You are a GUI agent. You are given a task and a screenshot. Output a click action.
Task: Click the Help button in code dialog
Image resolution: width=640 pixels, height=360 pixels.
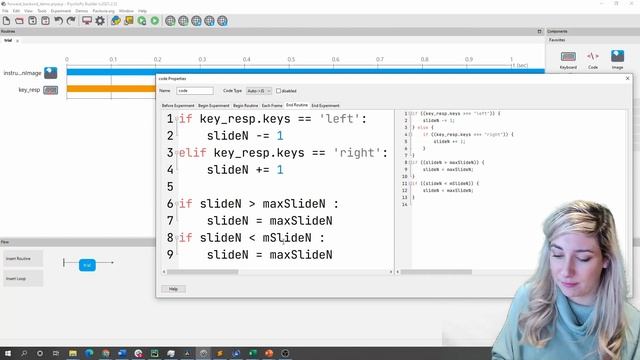(x=173, y=289)
